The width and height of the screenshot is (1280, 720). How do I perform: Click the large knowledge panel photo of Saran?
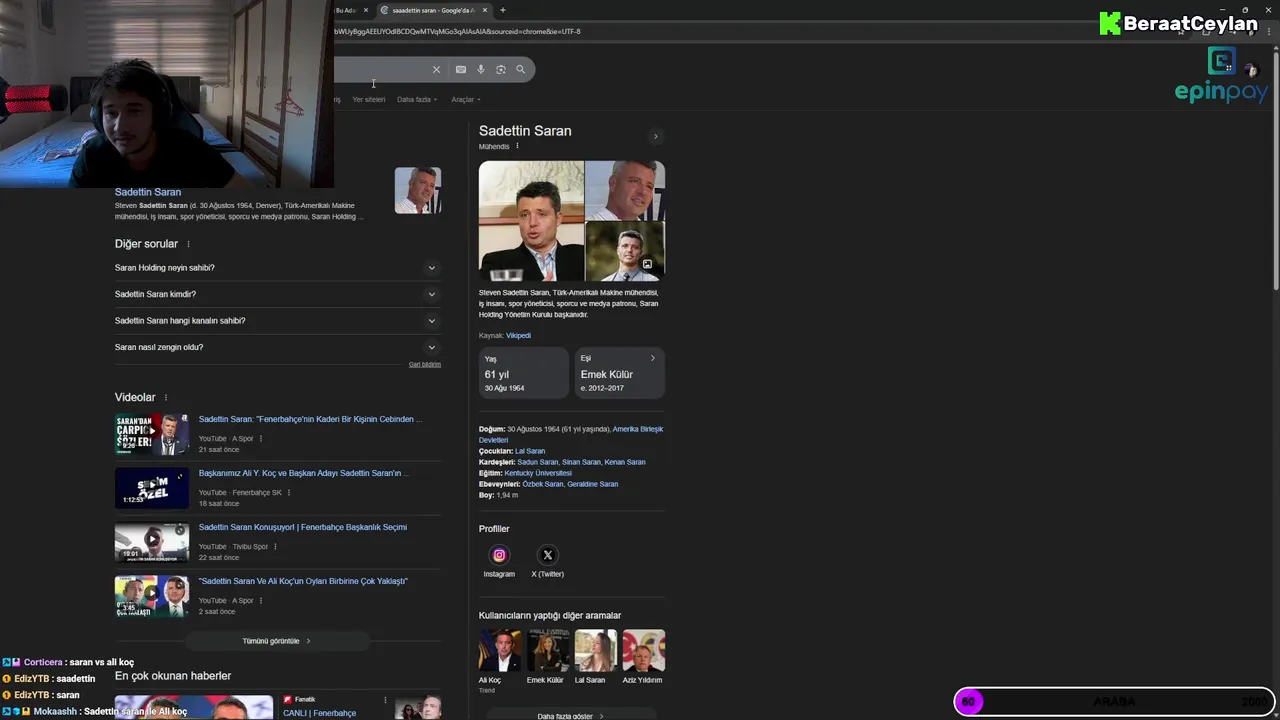[531, 221]
